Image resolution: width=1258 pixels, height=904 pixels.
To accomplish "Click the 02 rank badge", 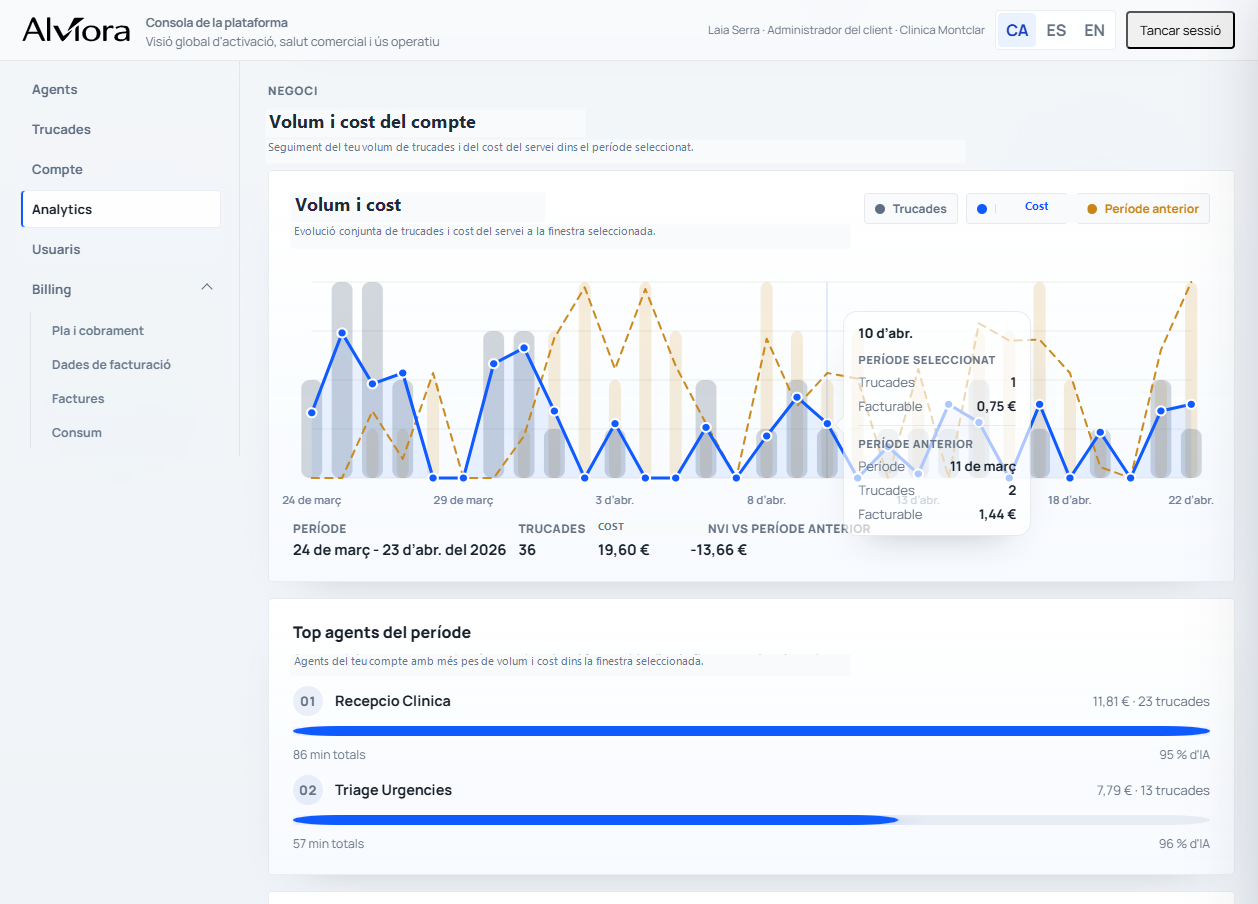I will 308,791.
